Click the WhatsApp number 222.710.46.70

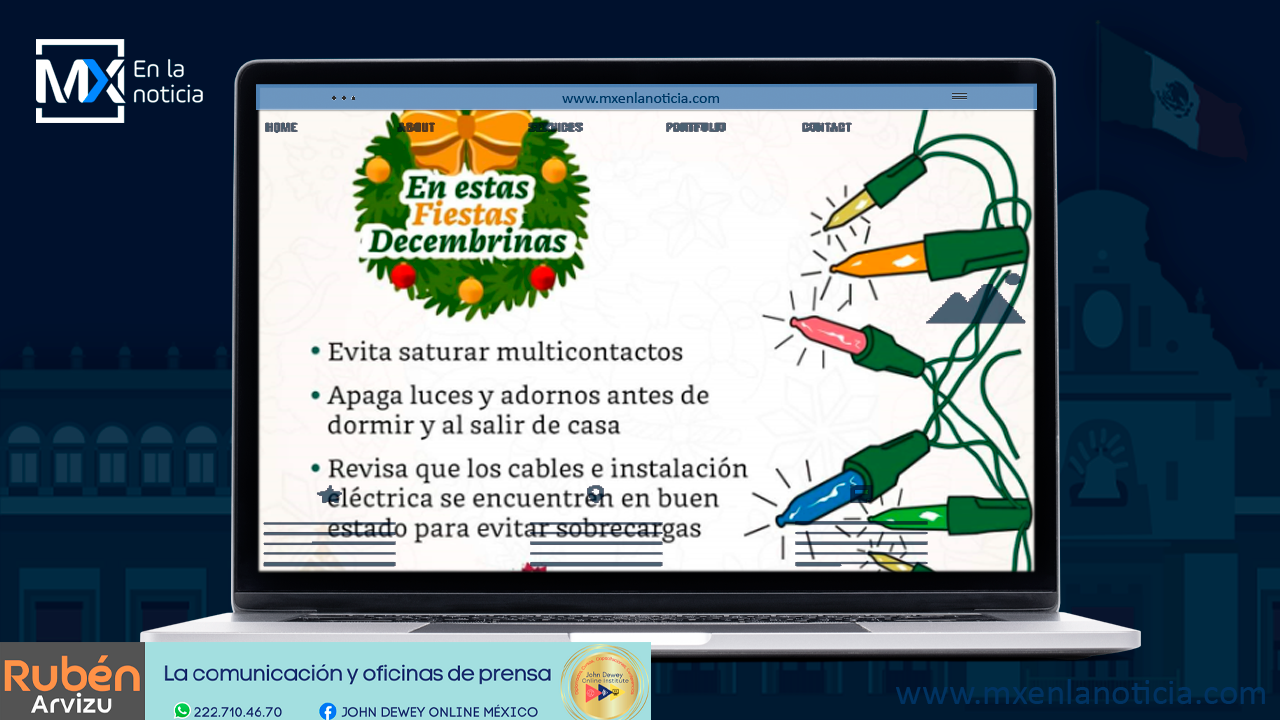tap(238, 712)
